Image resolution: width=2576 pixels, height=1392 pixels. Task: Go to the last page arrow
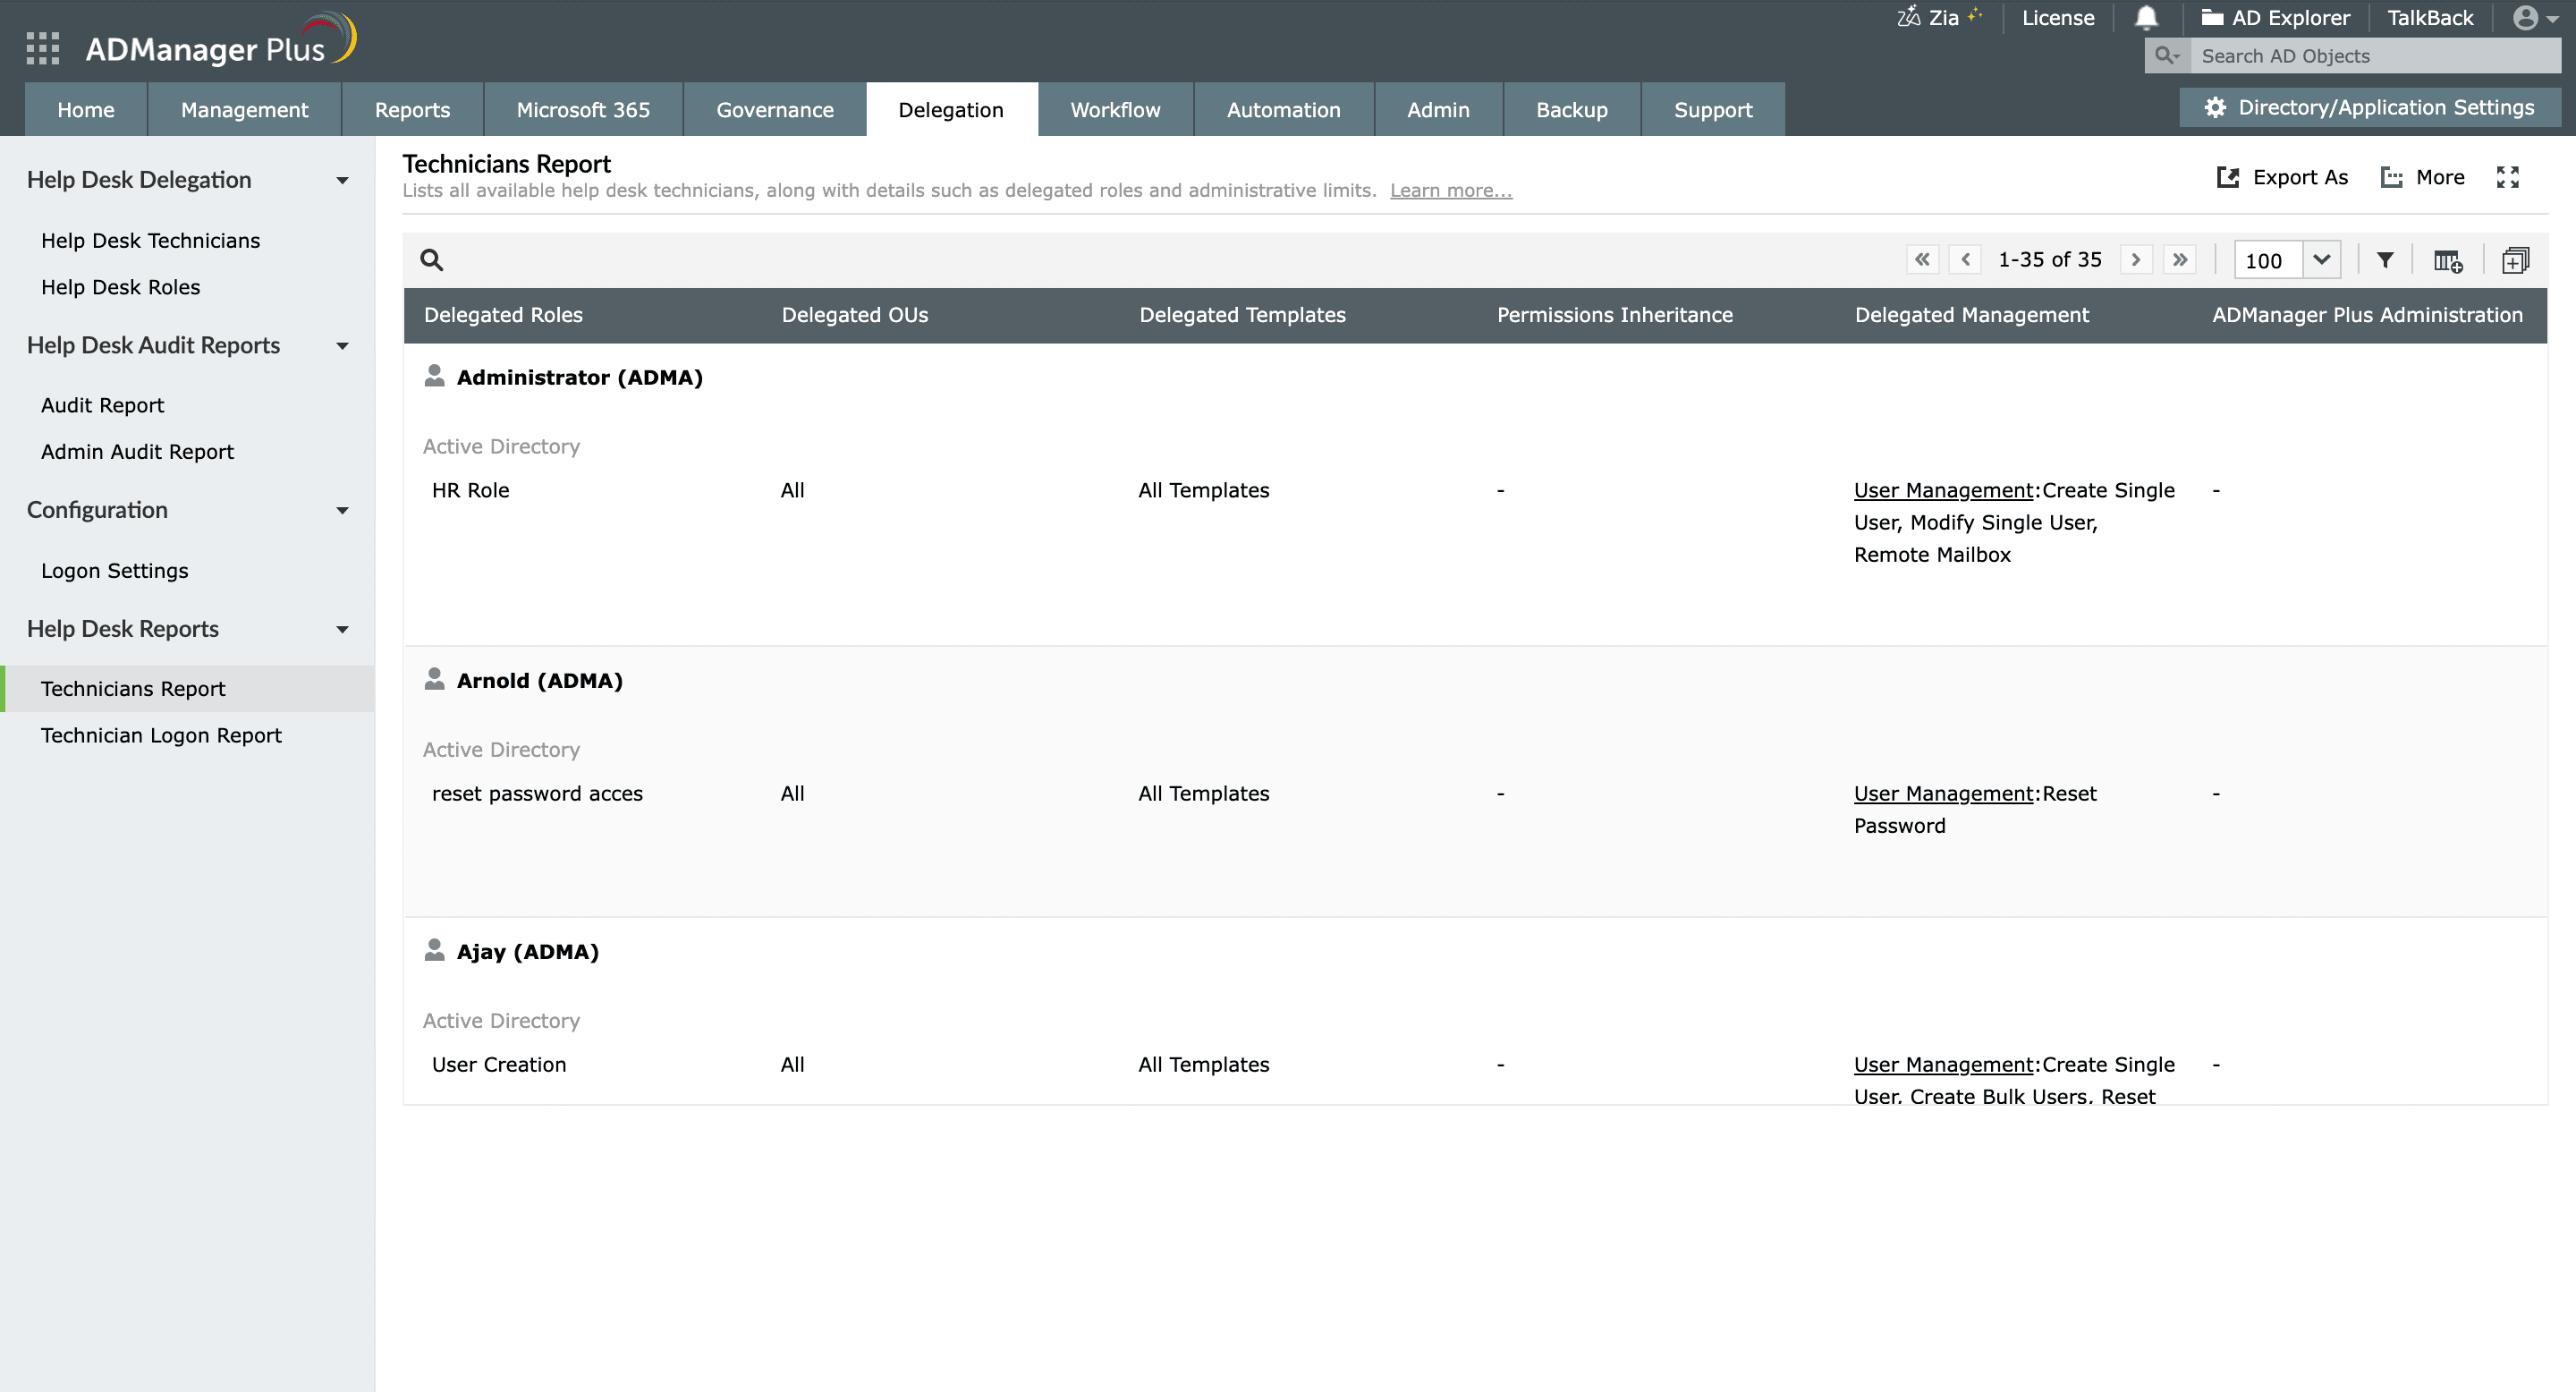tap(2180, 260)
